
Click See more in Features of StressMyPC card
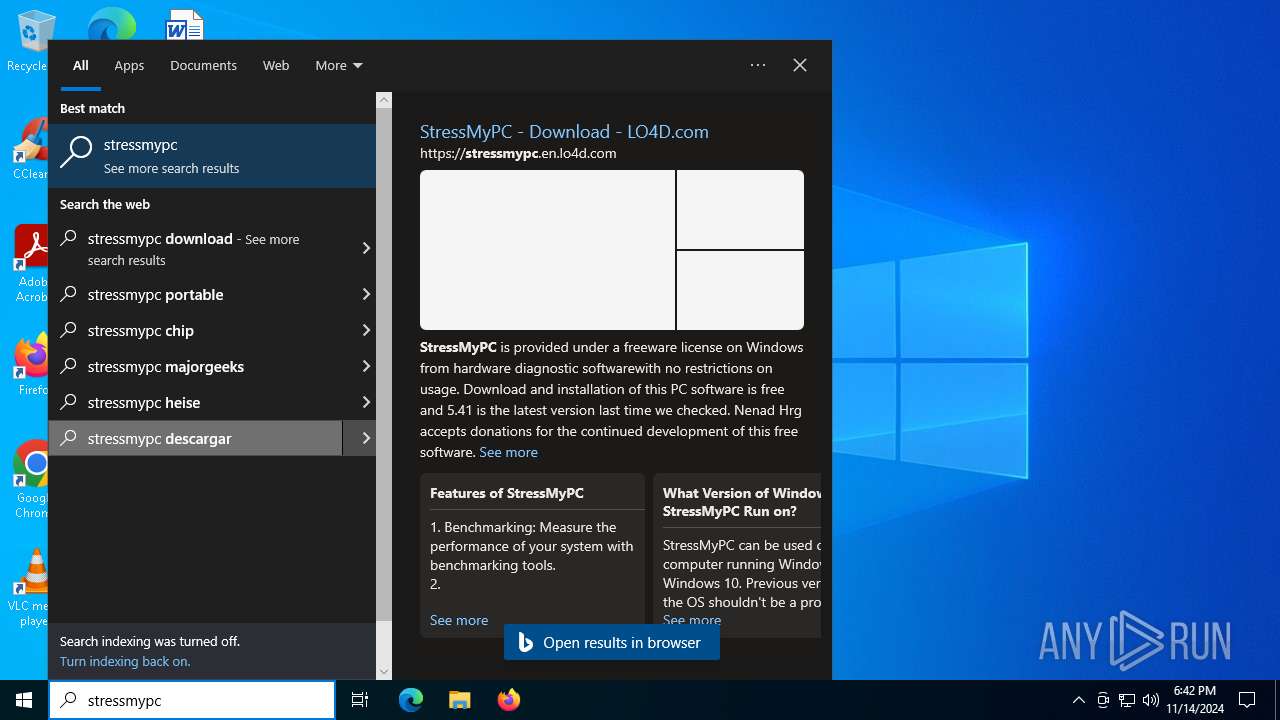pos(459,620)
